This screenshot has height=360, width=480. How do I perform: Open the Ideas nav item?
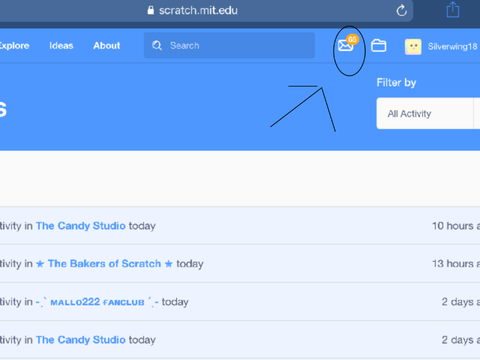pyautogui.click(x=61, y=46)
